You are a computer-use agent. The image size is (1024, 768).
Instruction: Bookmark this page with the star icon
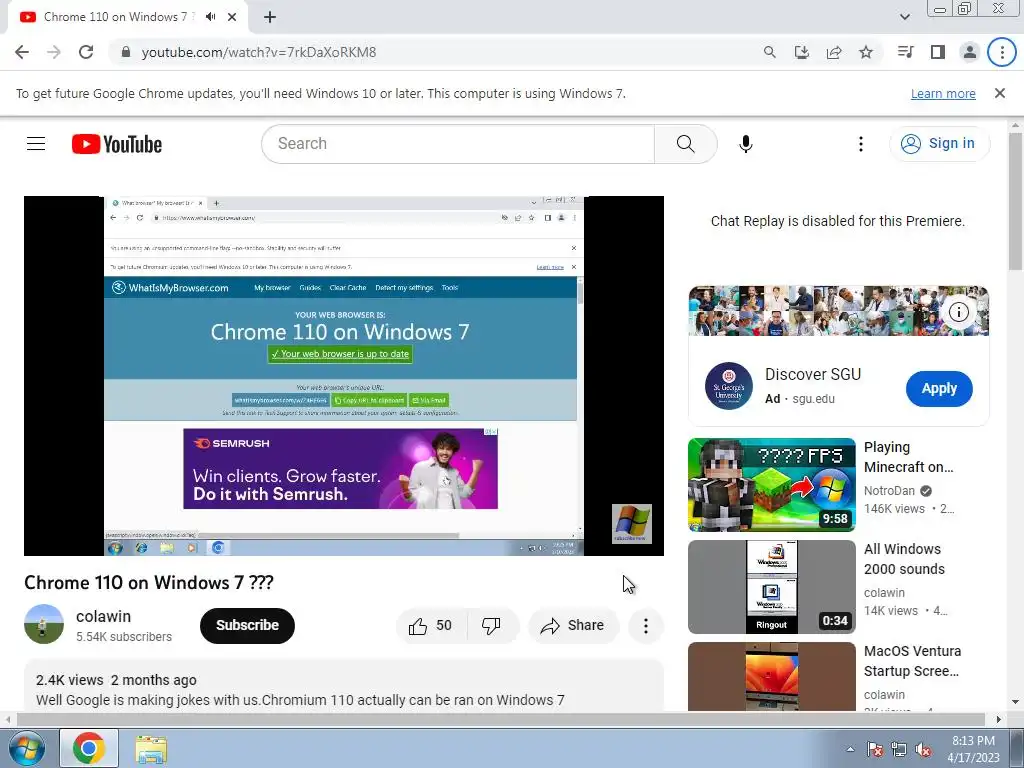(x=866, y=52)
